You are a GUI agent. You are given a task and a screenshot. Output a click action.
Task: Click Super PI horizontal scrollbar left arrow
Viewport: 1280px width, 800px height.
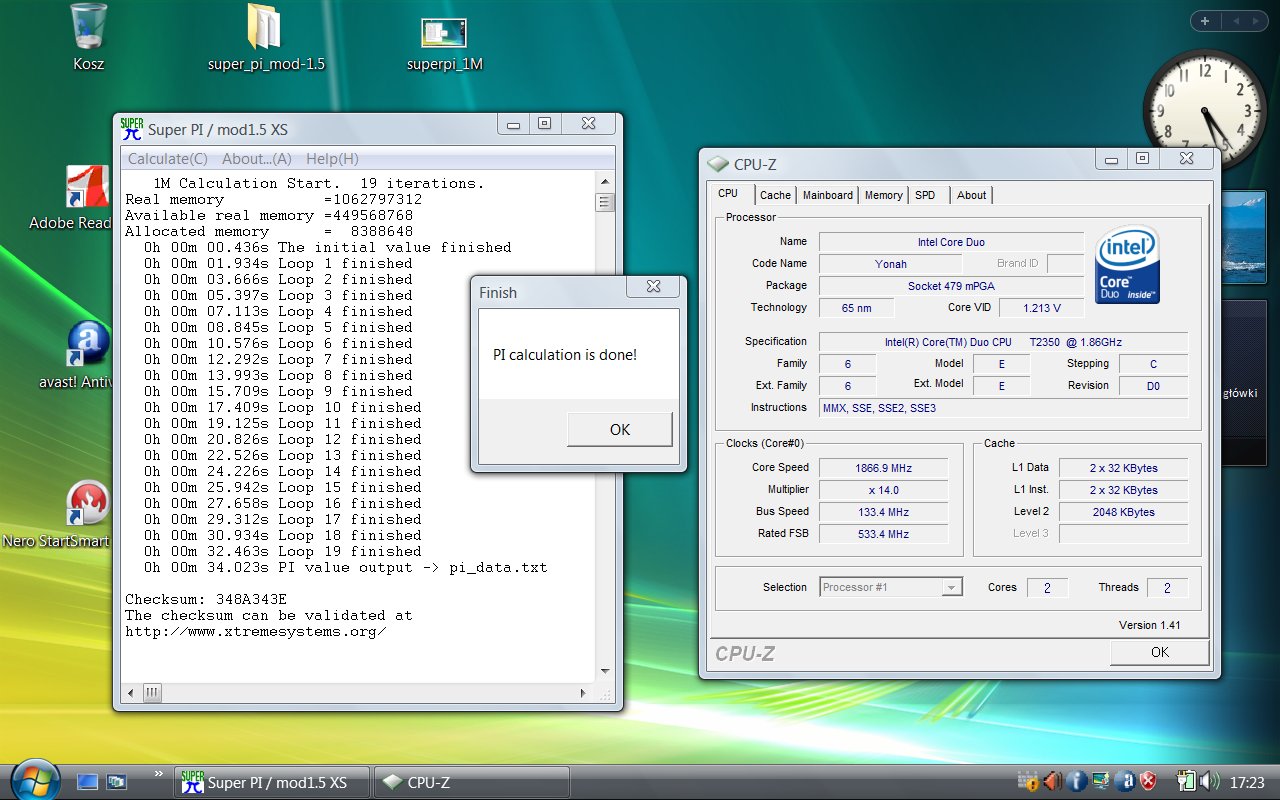[x=130, y=692]
